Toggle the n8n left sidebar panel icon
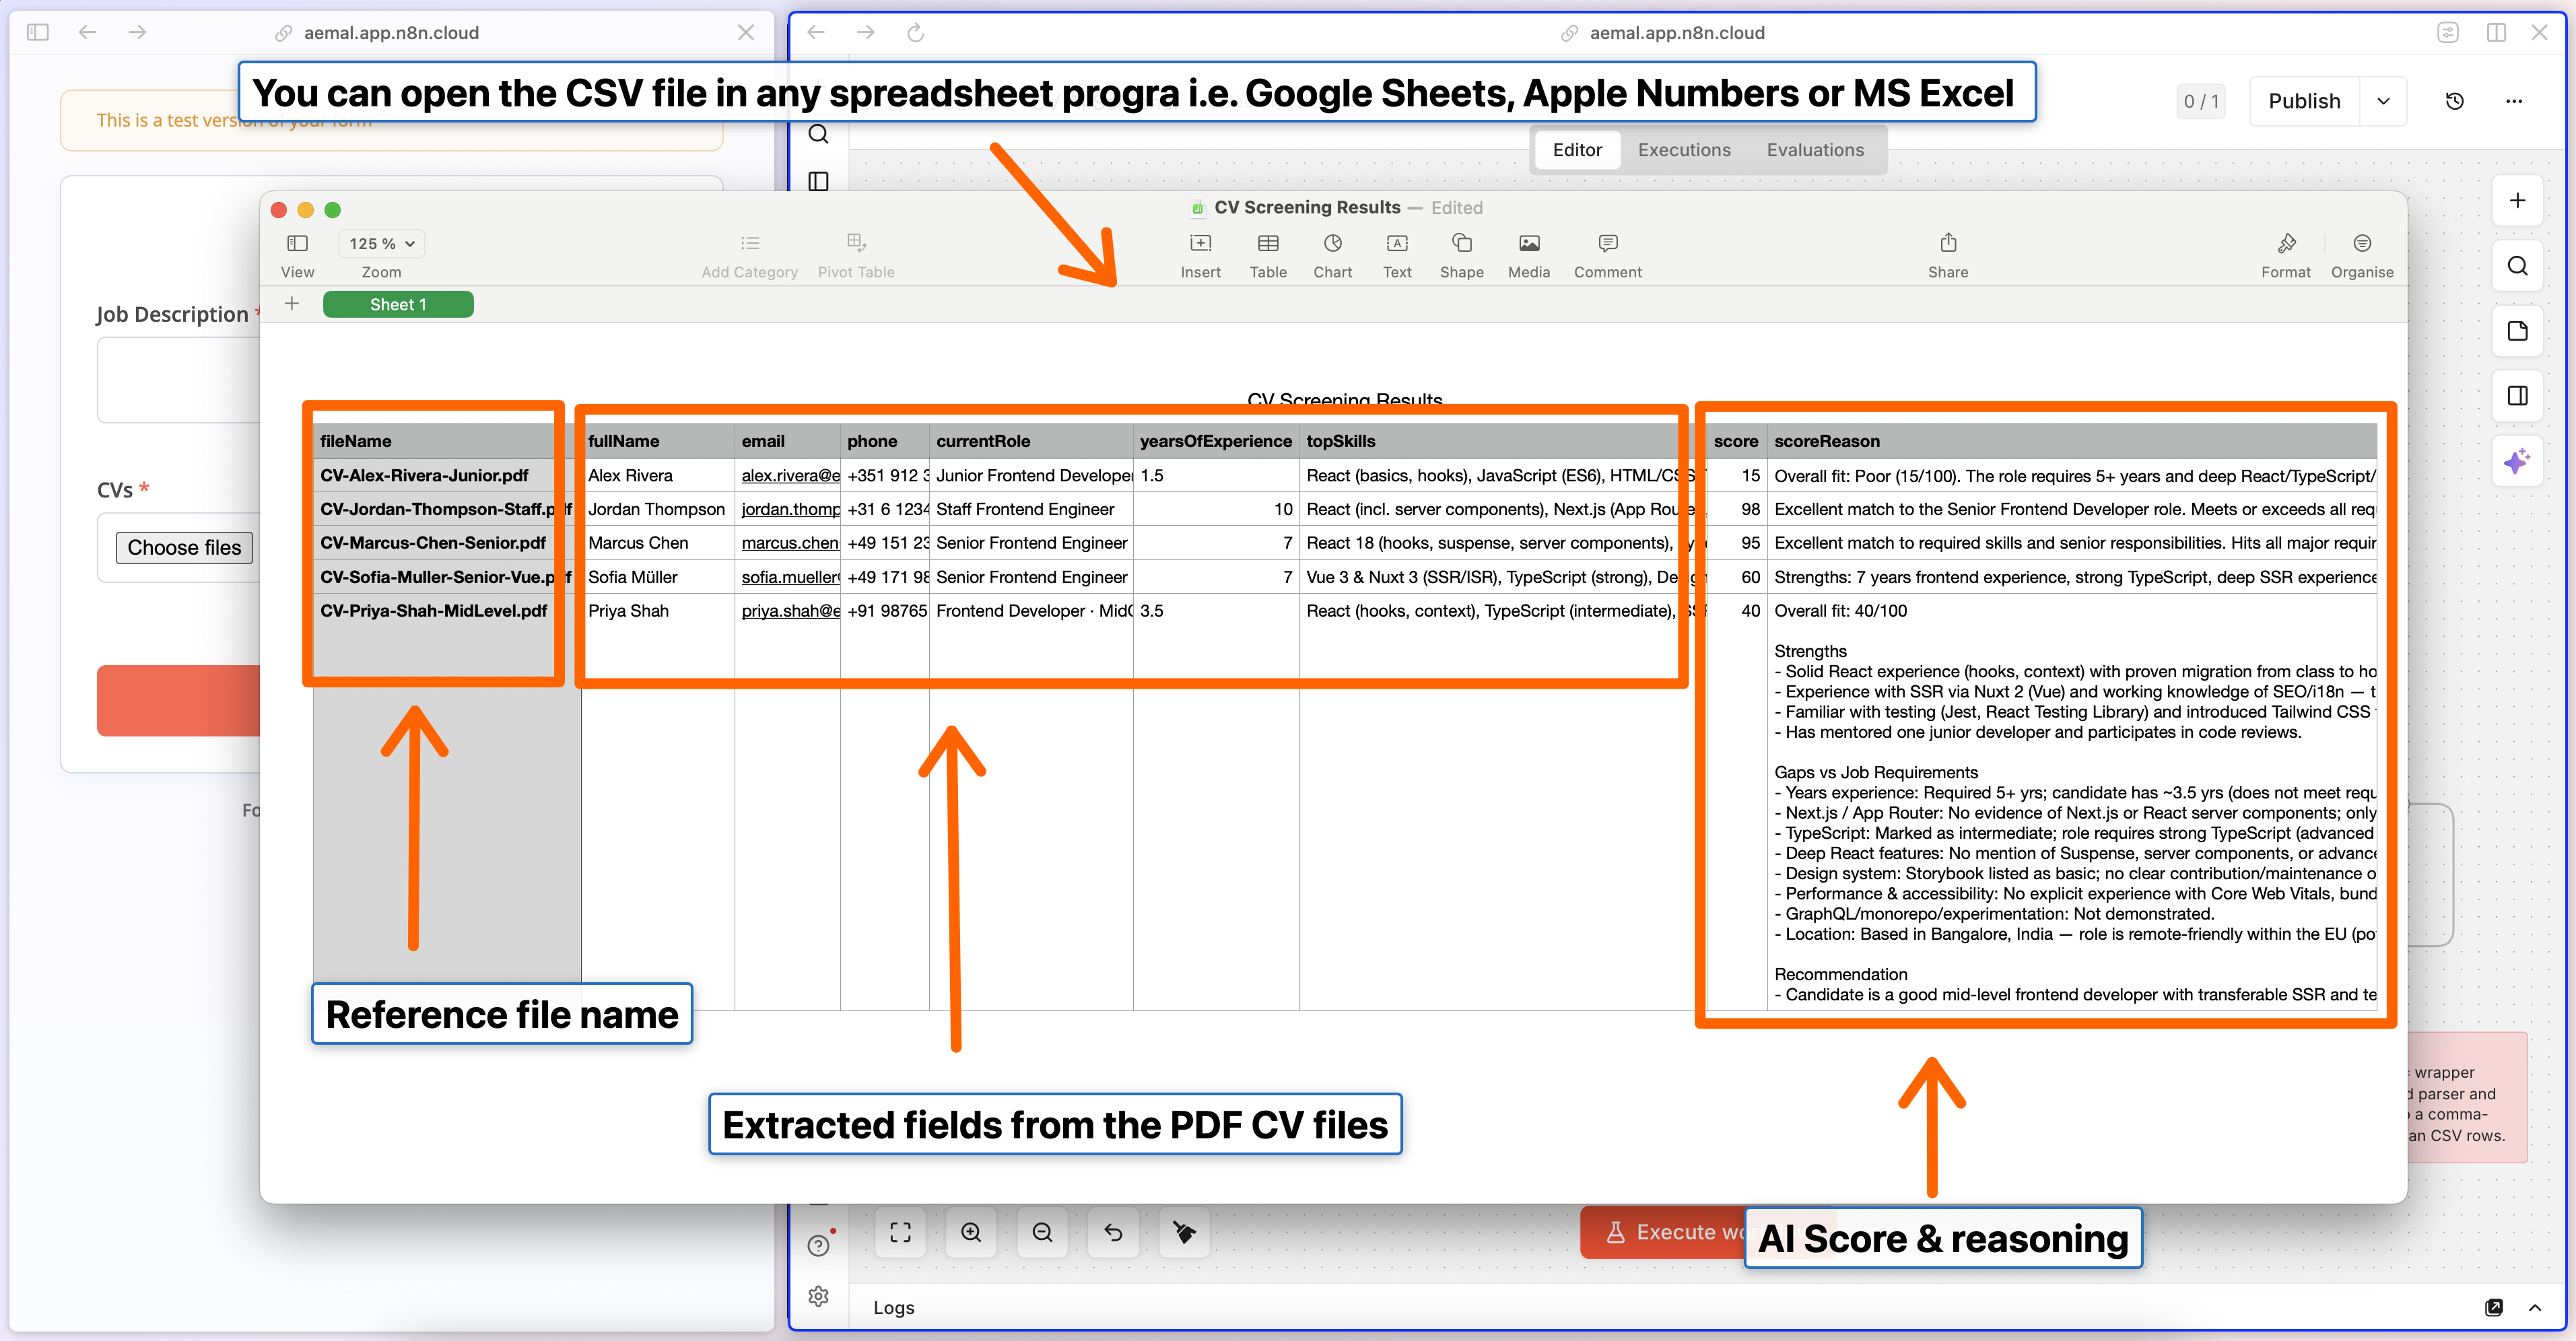This screenshot has width=2576, height=1341. (x=818, y=181)
